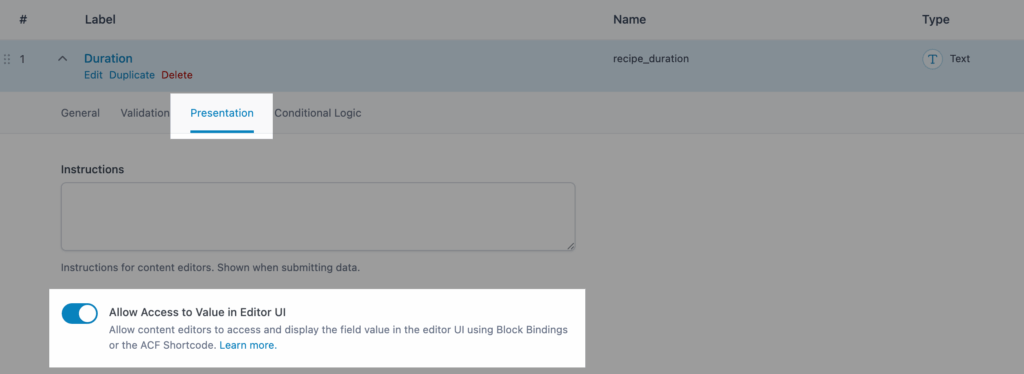Focus the Instructions text area
1024x374 pixels.
click(x=318, y=217)
